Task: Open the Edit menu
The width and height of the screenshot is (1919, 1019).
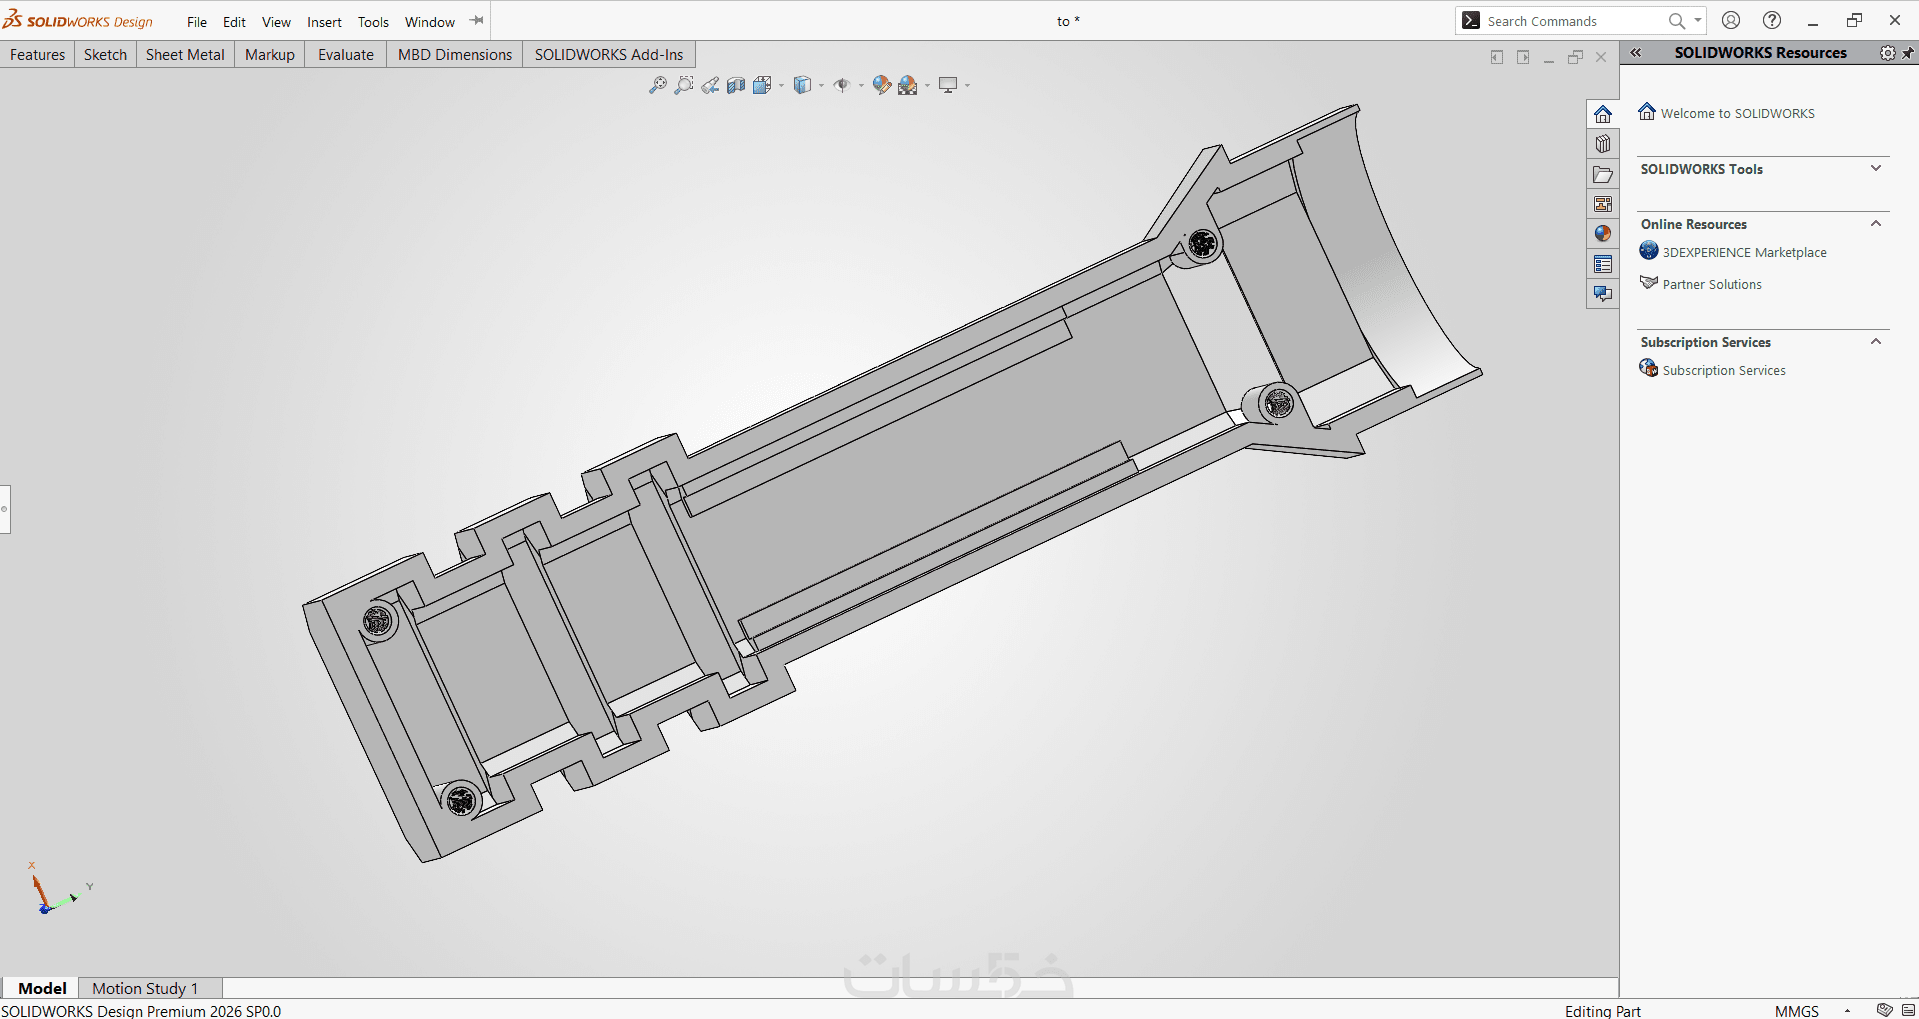Action: pos(234,22)
